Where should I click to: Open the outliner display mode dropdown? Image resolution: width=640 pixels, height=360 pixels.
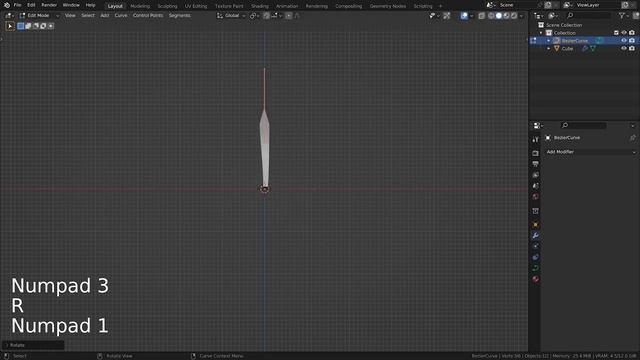point(552,16)
